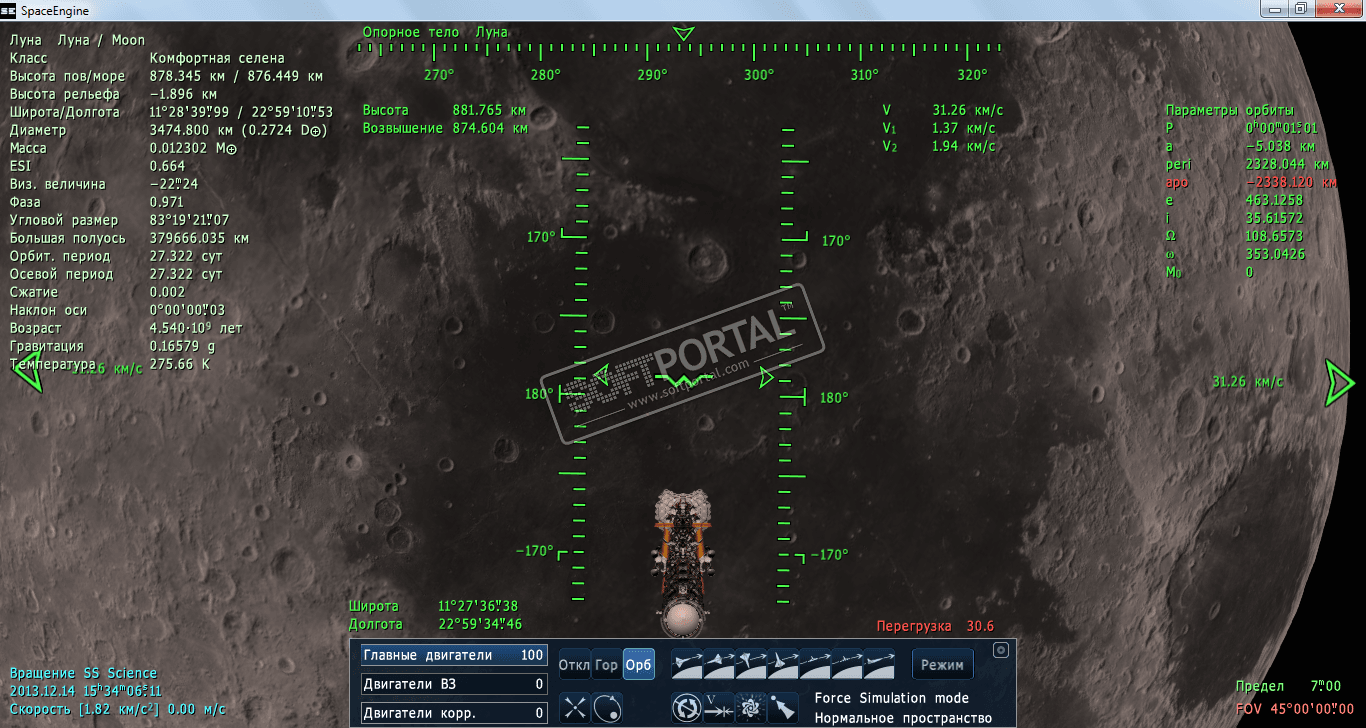The width and height of the screenshot is (1366, 728).
Task: Click the 'Вращение SS Science' status line
Action: (x=83, y=673)
